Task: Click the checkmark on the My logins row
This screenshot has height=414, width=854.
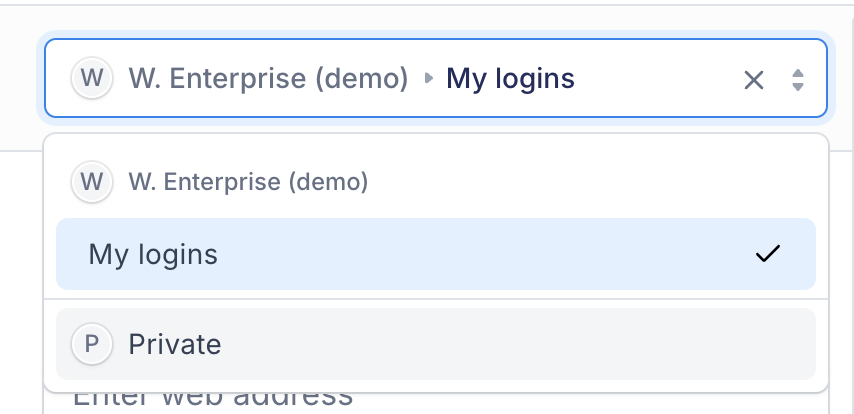Action: [768, 253]
